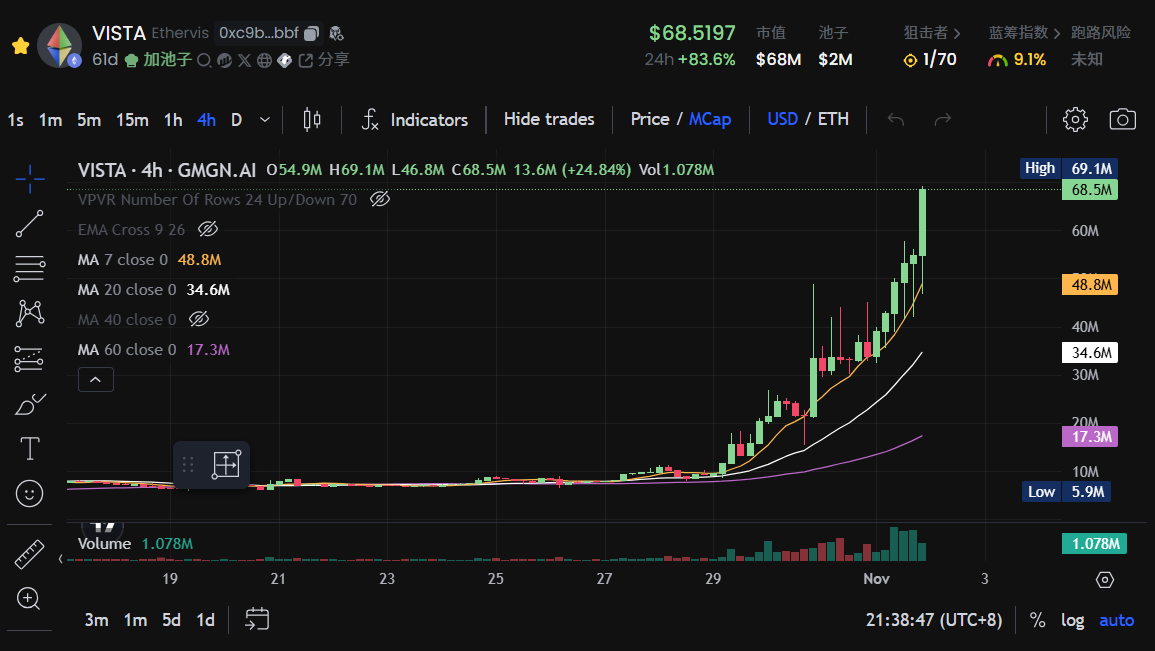
Task: Copy the 0xc9b...bbf contract address
Action: [x=311, y=33]
